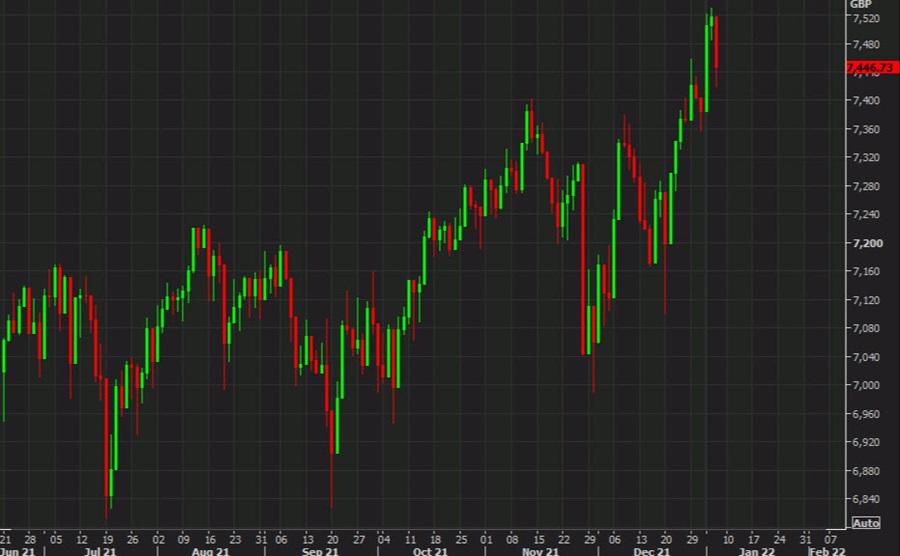Click the date tick labeled 22
The width and height of the screenshot is (900, 556).
[x=564, y=539]
